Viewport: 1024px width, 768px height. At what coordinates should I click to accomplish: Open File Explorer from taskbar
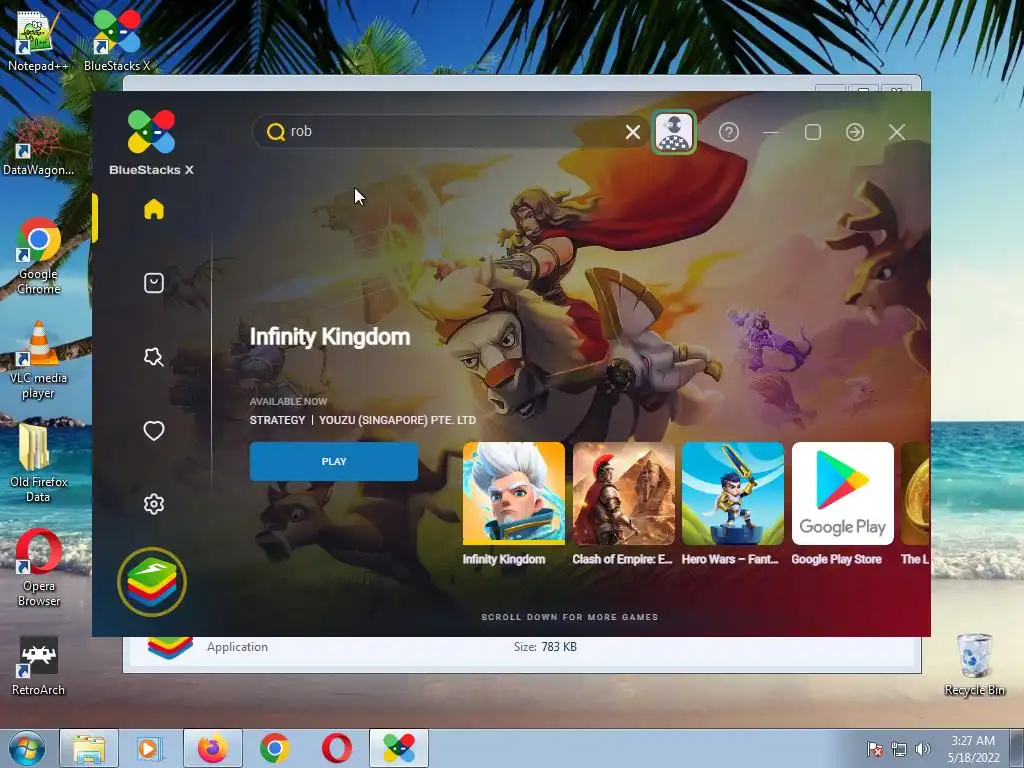[x=89, y=748]
